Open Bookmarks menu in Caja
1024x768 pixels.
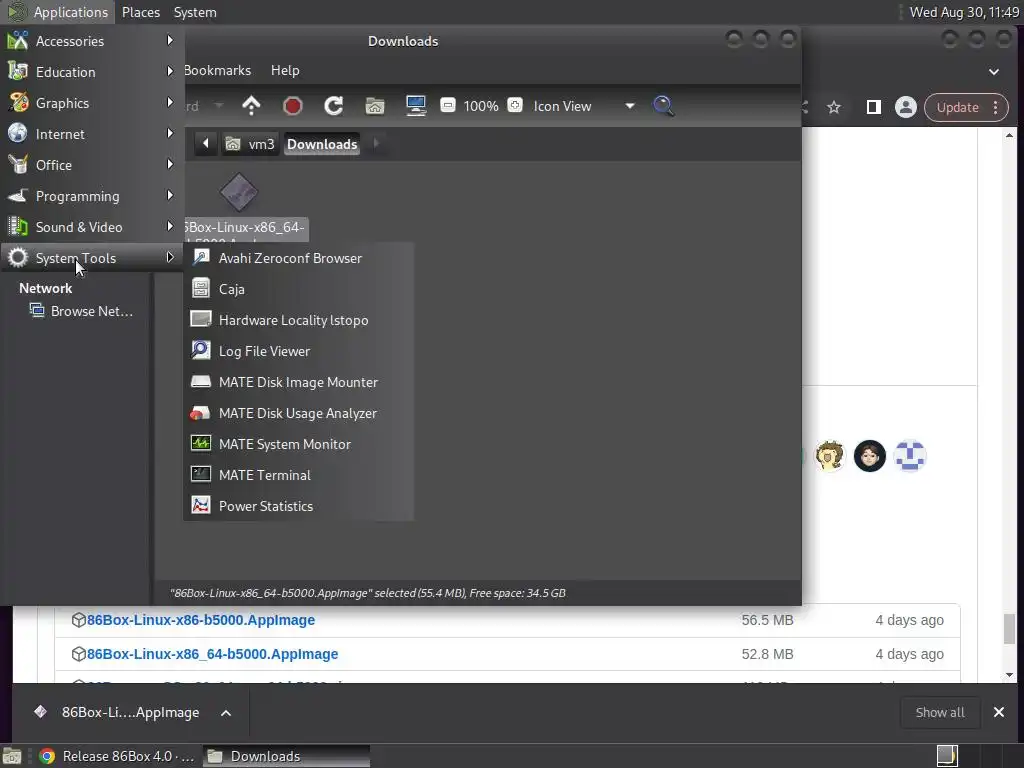click(217, 71)
